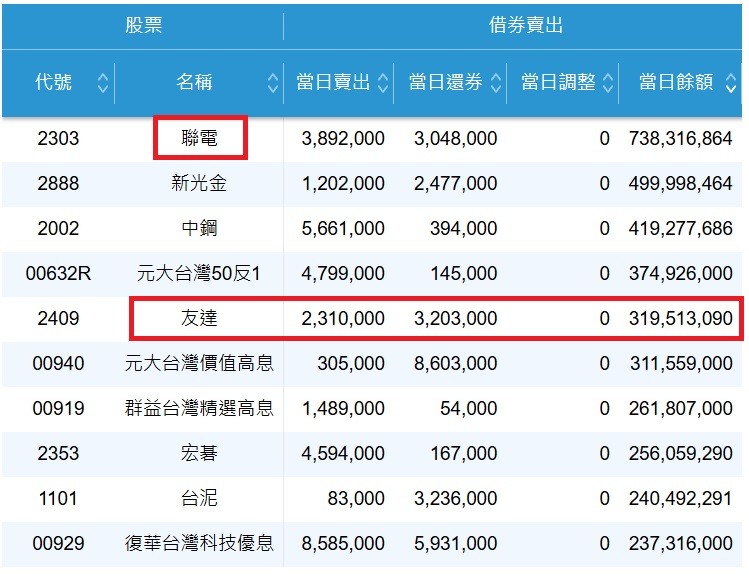Click 宏碁 balance 256,059,290
The height and width of the screenshot is (577, 749).
[680, 453]
